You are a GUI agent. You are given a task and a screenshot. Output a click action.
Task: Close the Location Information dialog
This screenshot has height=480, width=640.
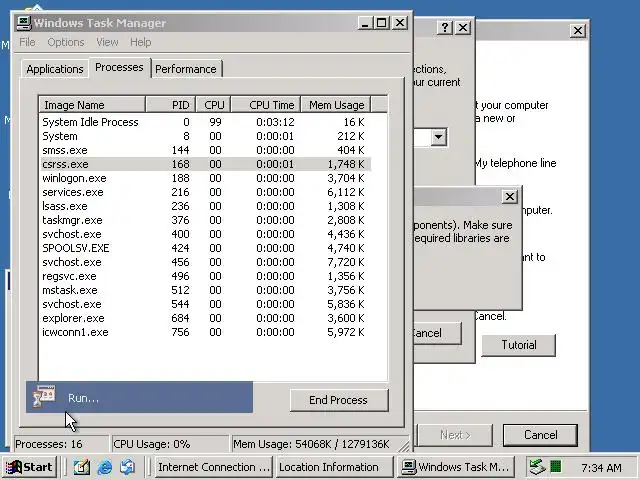463,28
